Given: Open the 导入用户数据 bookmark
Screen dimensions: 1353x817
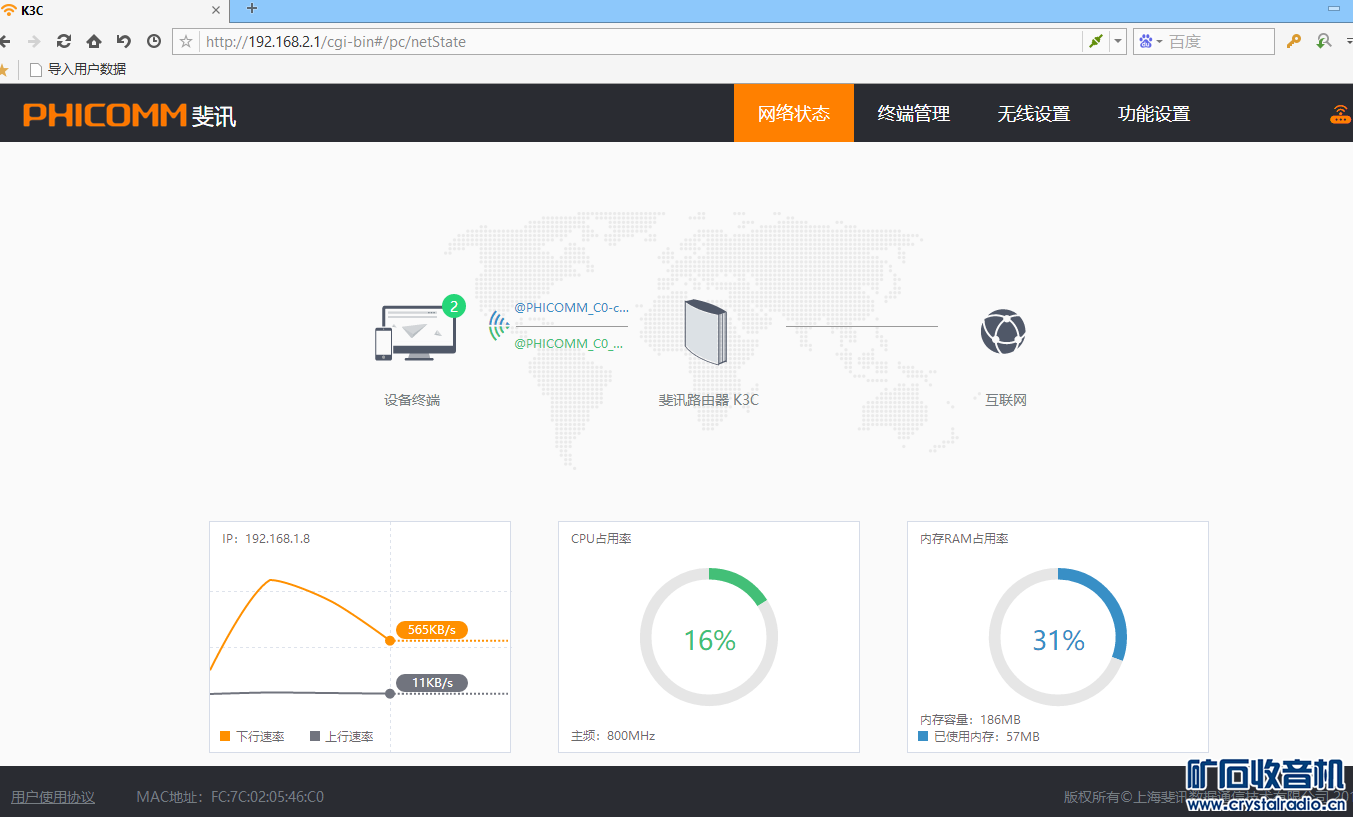Looking at the screenshot, I should pyautogui.click(x=78, y=69).
